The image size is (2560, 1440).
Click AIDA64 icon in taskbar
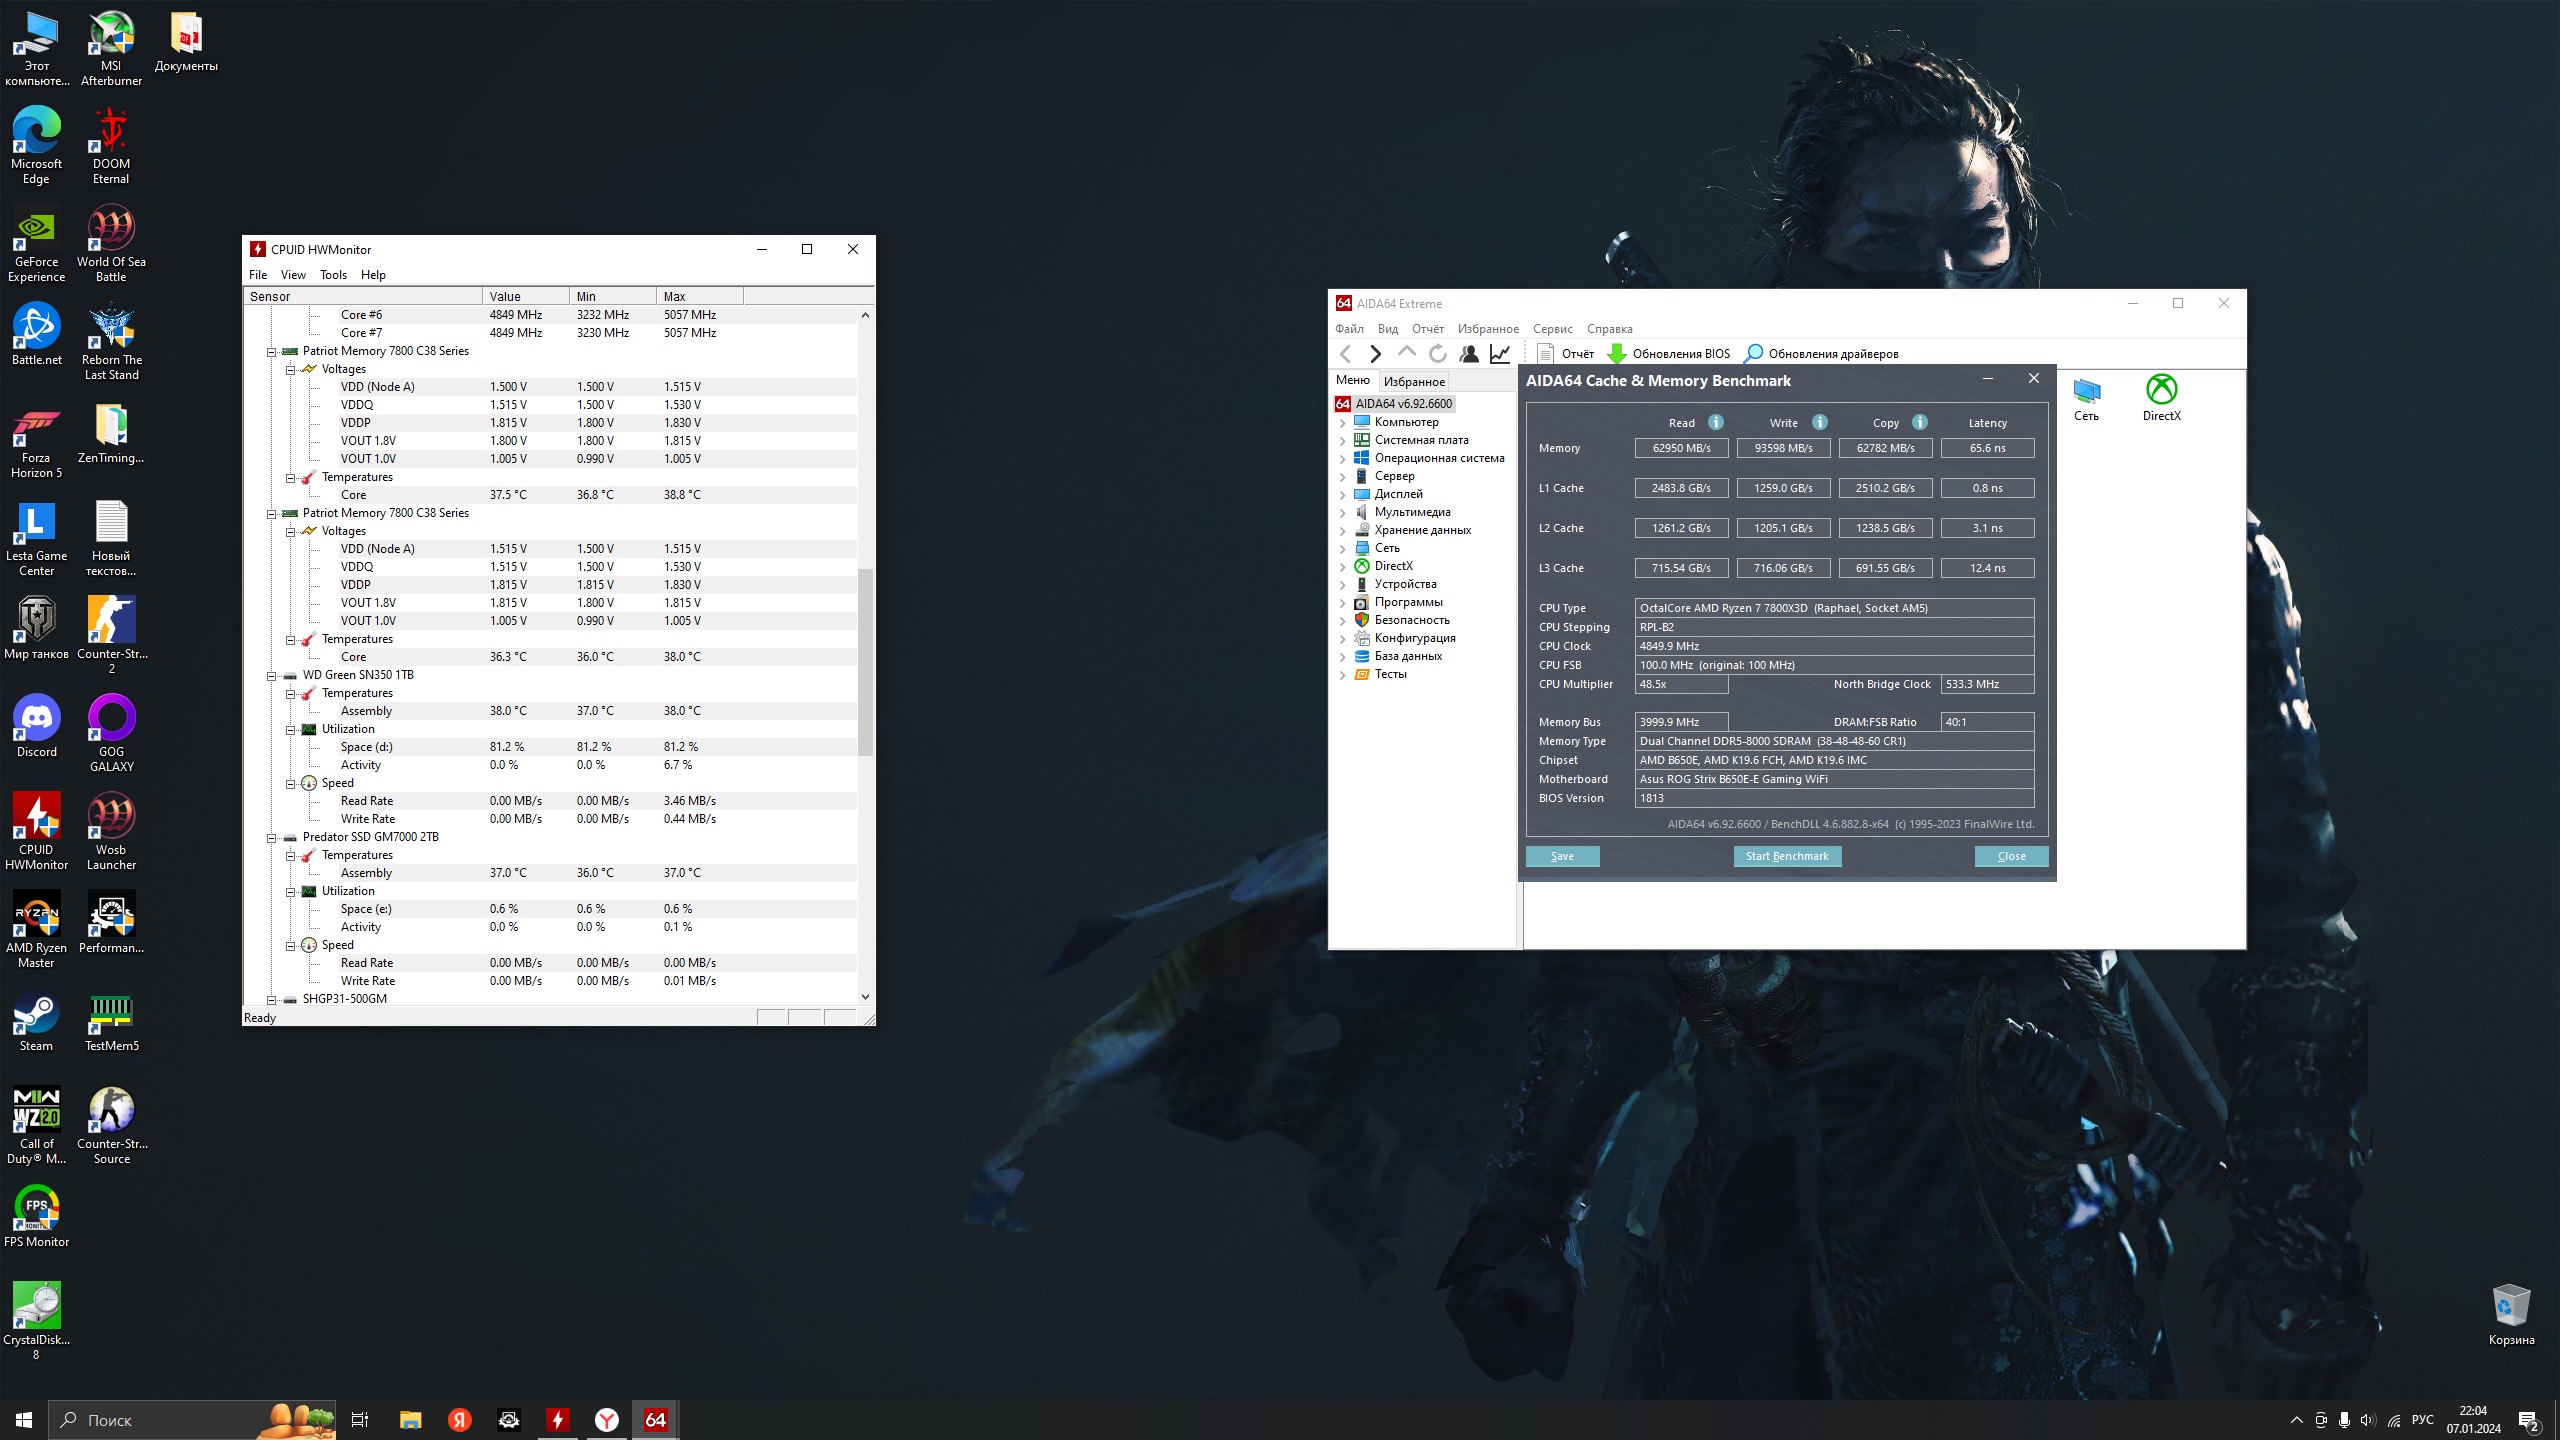coord(655,1419)
